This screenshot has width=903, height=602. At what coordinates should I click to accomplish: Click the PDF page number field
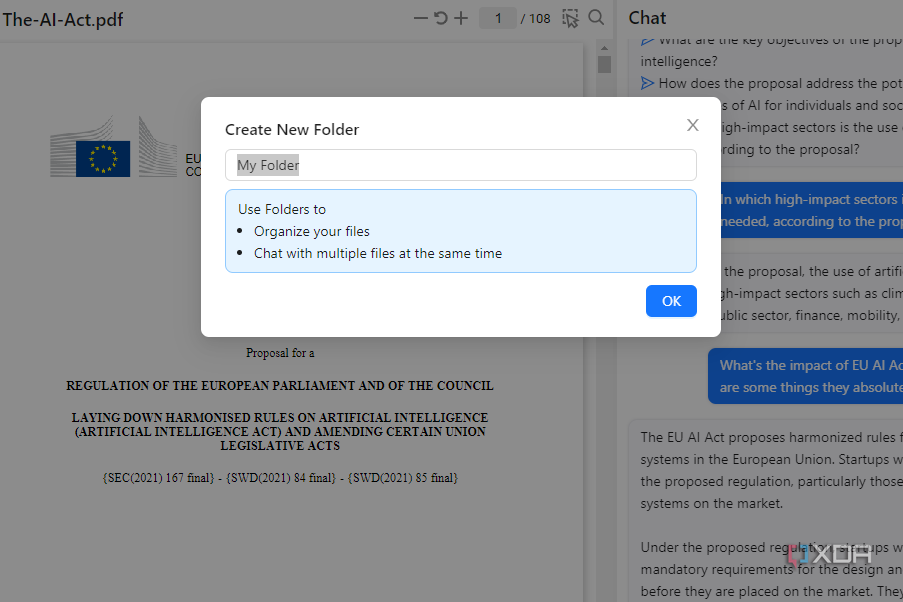(x=498, y=18)
